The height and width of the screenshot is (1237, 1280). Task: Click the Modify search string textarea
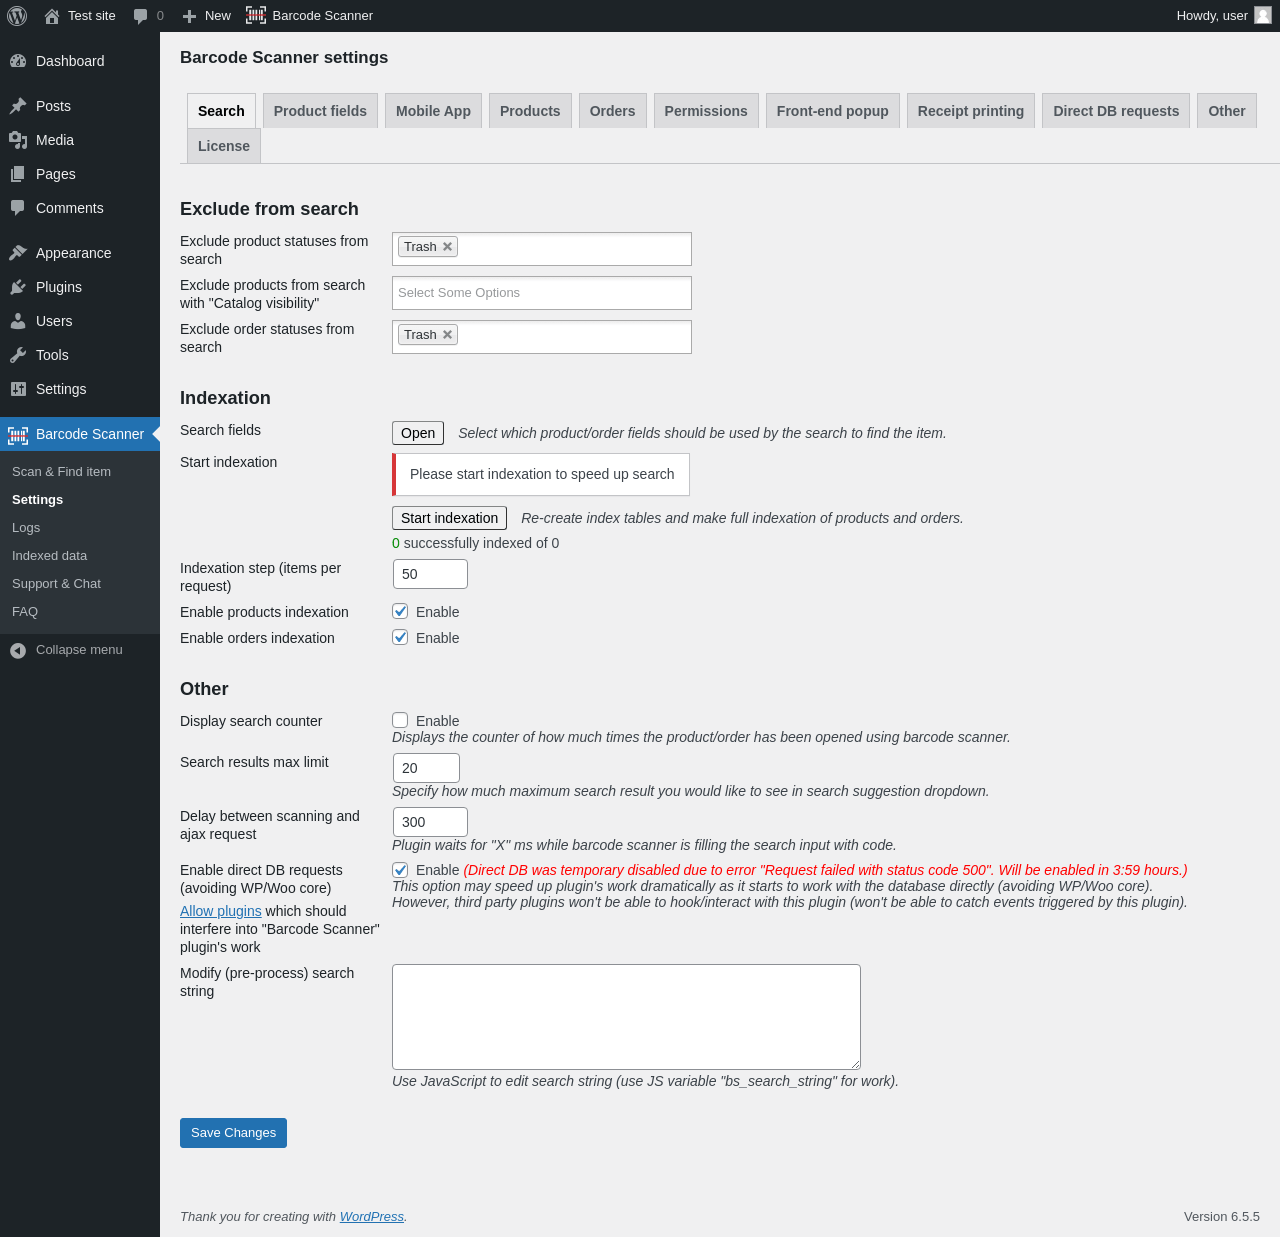point(626,1017)
